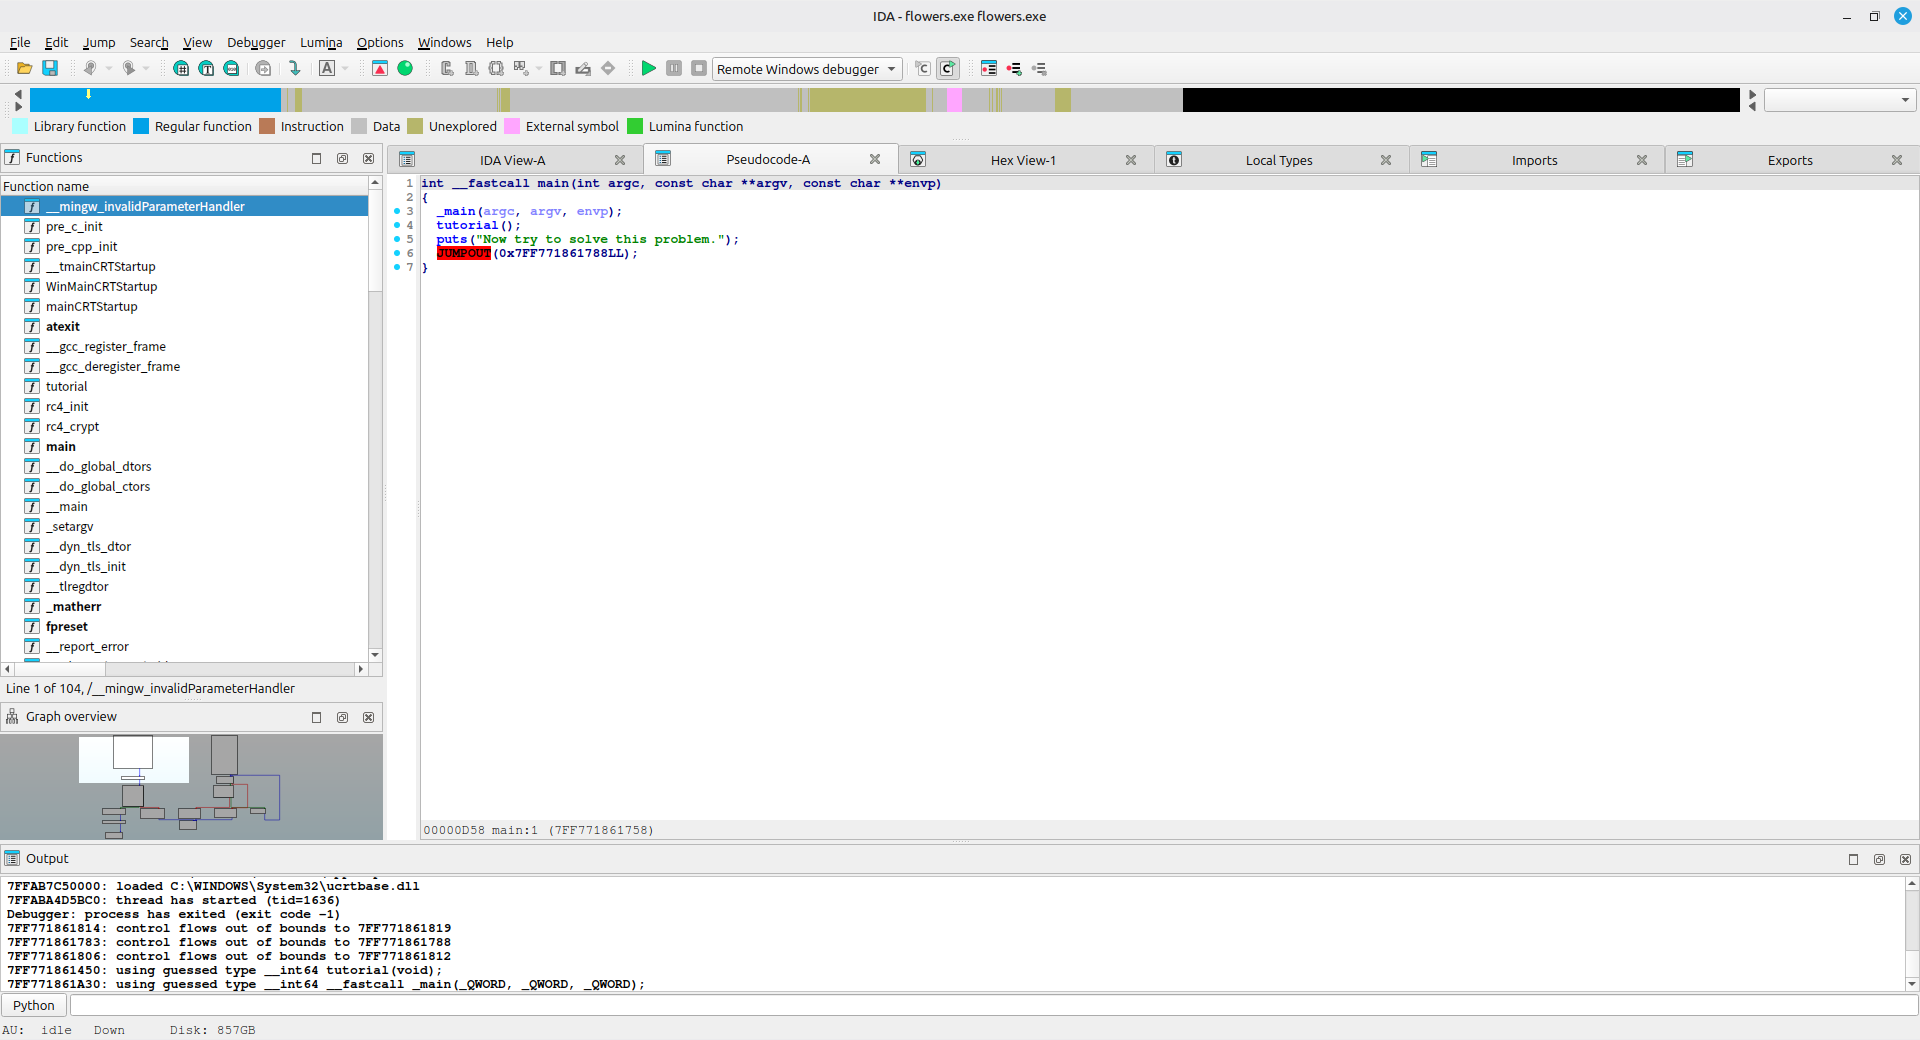The image size is (1920, 1040).
Task: Switch to the Hex View-1 tab
Action: click(x=1022, y=160)
